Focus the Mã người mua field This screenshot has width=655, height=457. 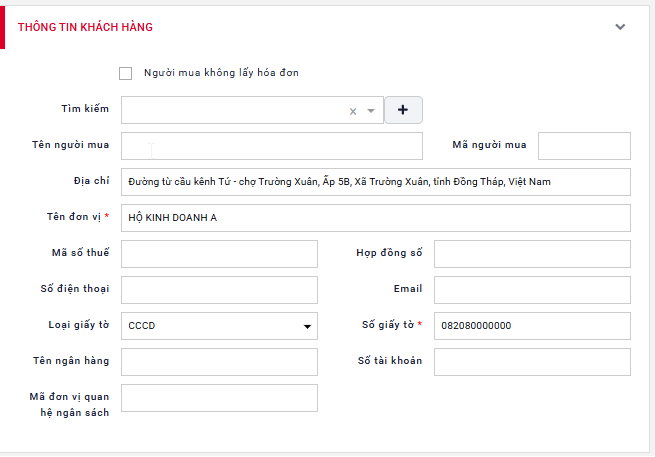click(x=584, y=146)
